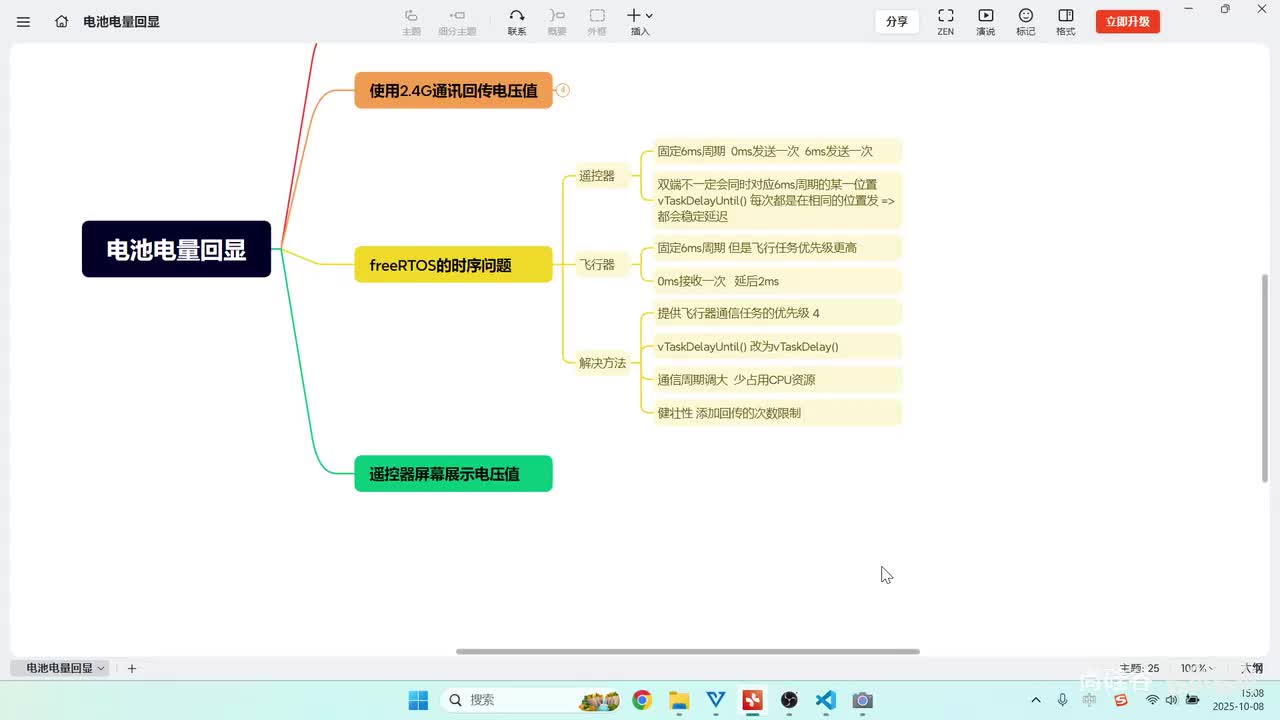Image resolution: width=1280 pixels, height=720 pixels.
Task: Open the Windows Start menu
Action: coord(418,700)
